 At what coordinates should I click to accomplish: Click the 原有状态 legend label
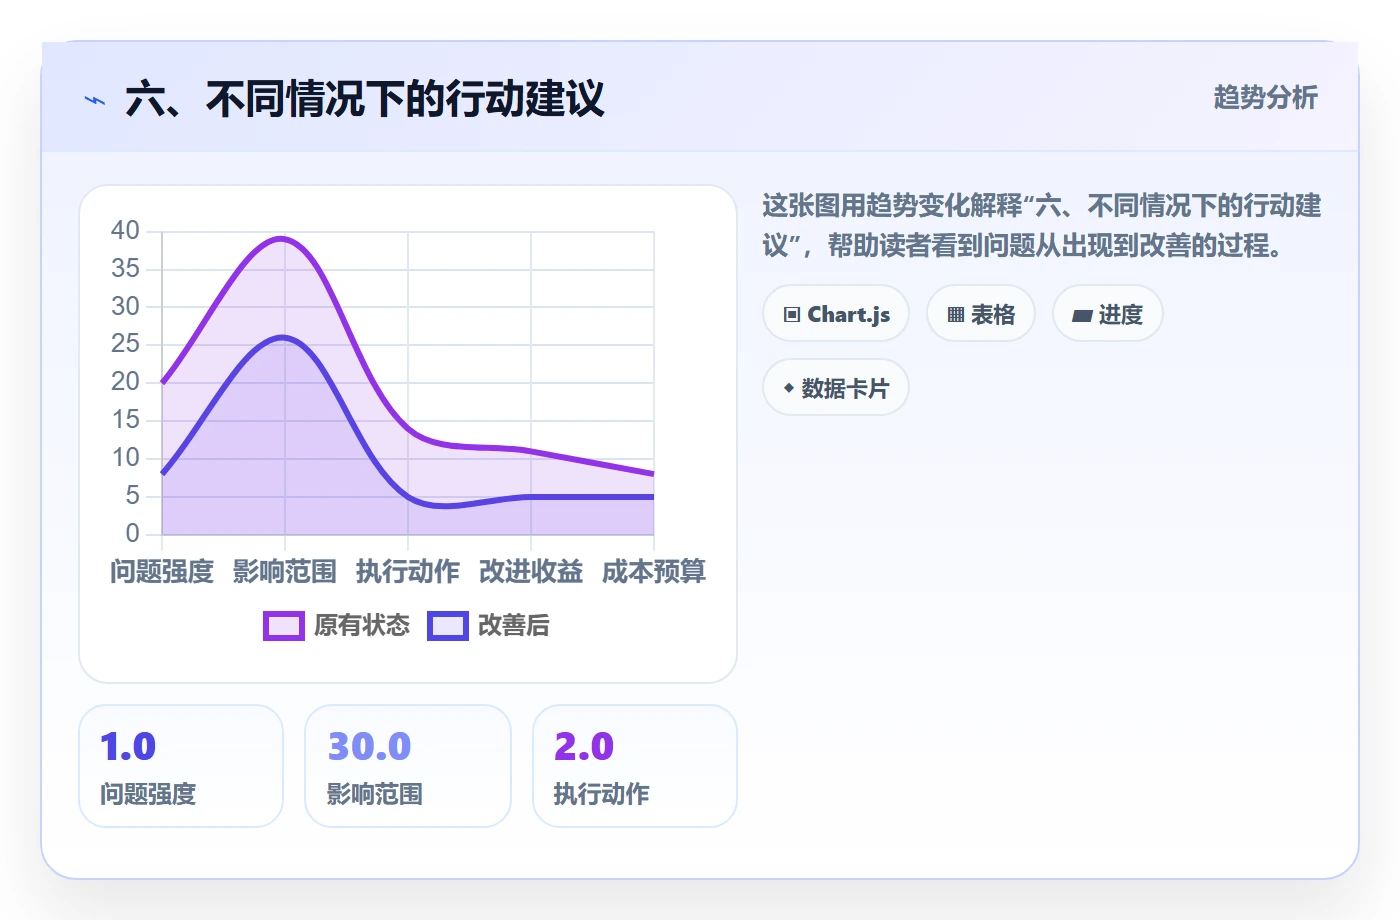[x=362, y=626]
